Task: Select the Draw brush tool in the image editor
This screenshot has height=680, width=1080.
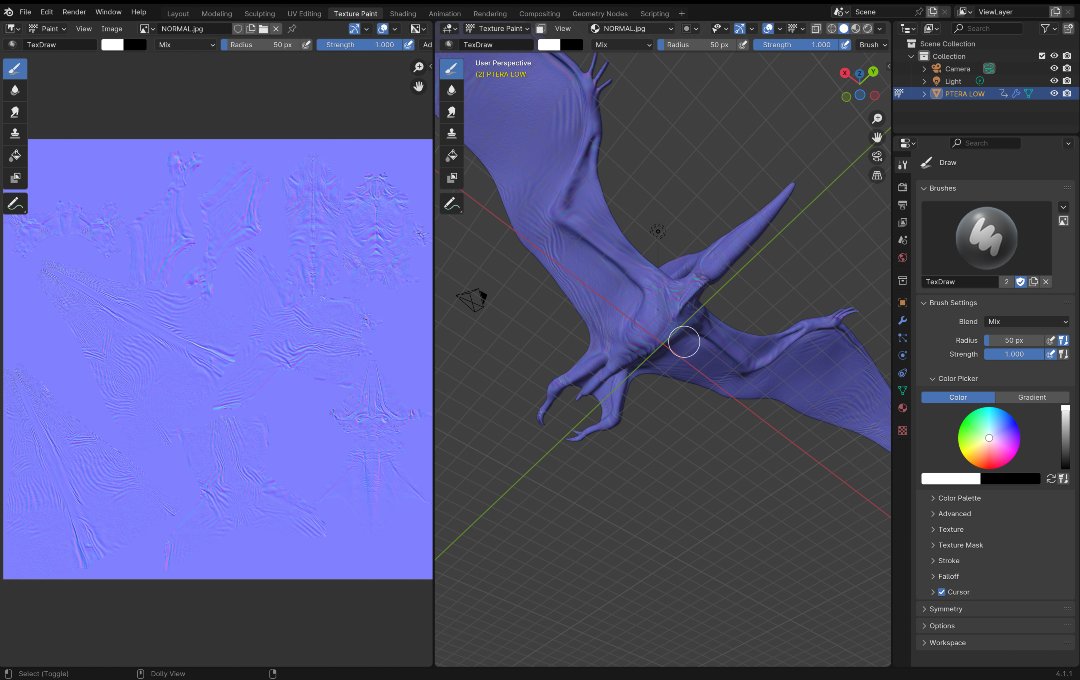Action: (15, 69)
